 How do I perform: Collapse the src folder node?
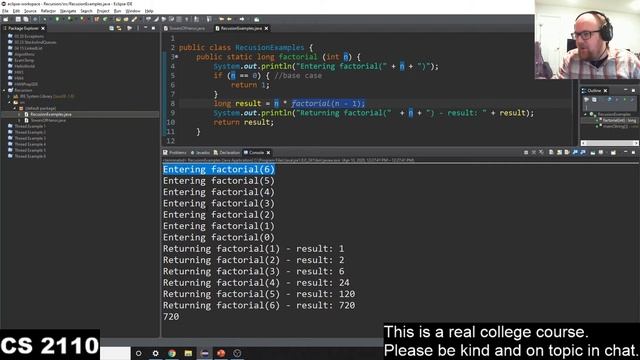coord(9,102)
